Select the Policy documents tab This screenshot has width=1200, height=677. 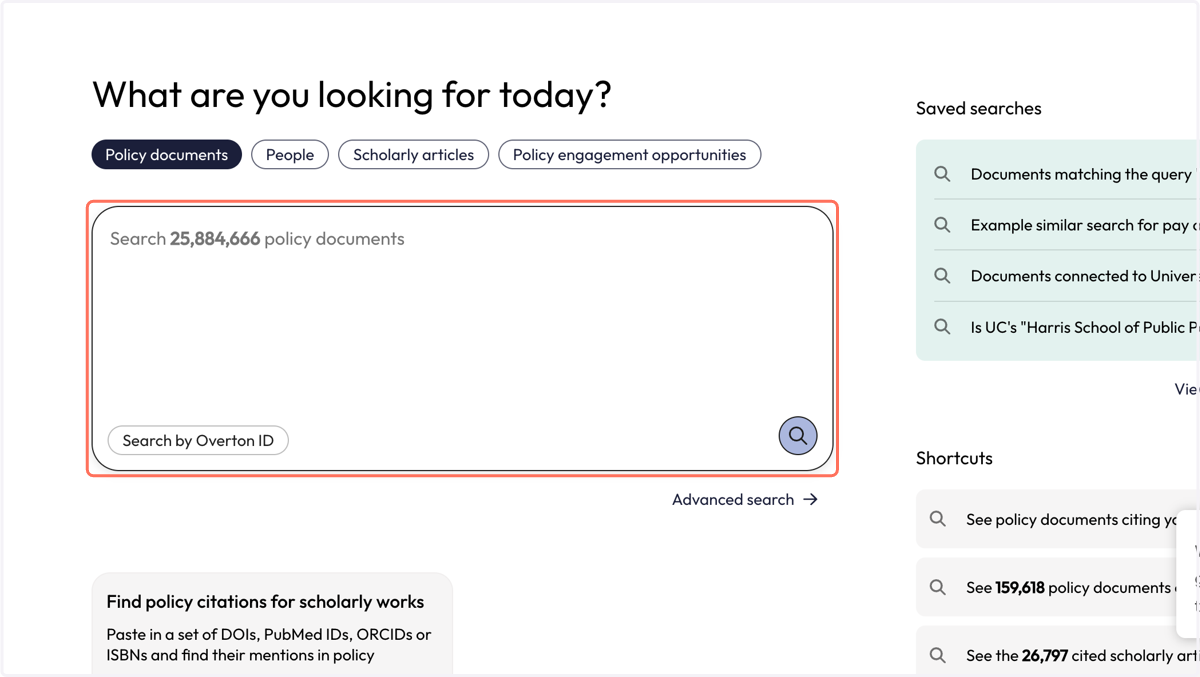click(167, 155)
